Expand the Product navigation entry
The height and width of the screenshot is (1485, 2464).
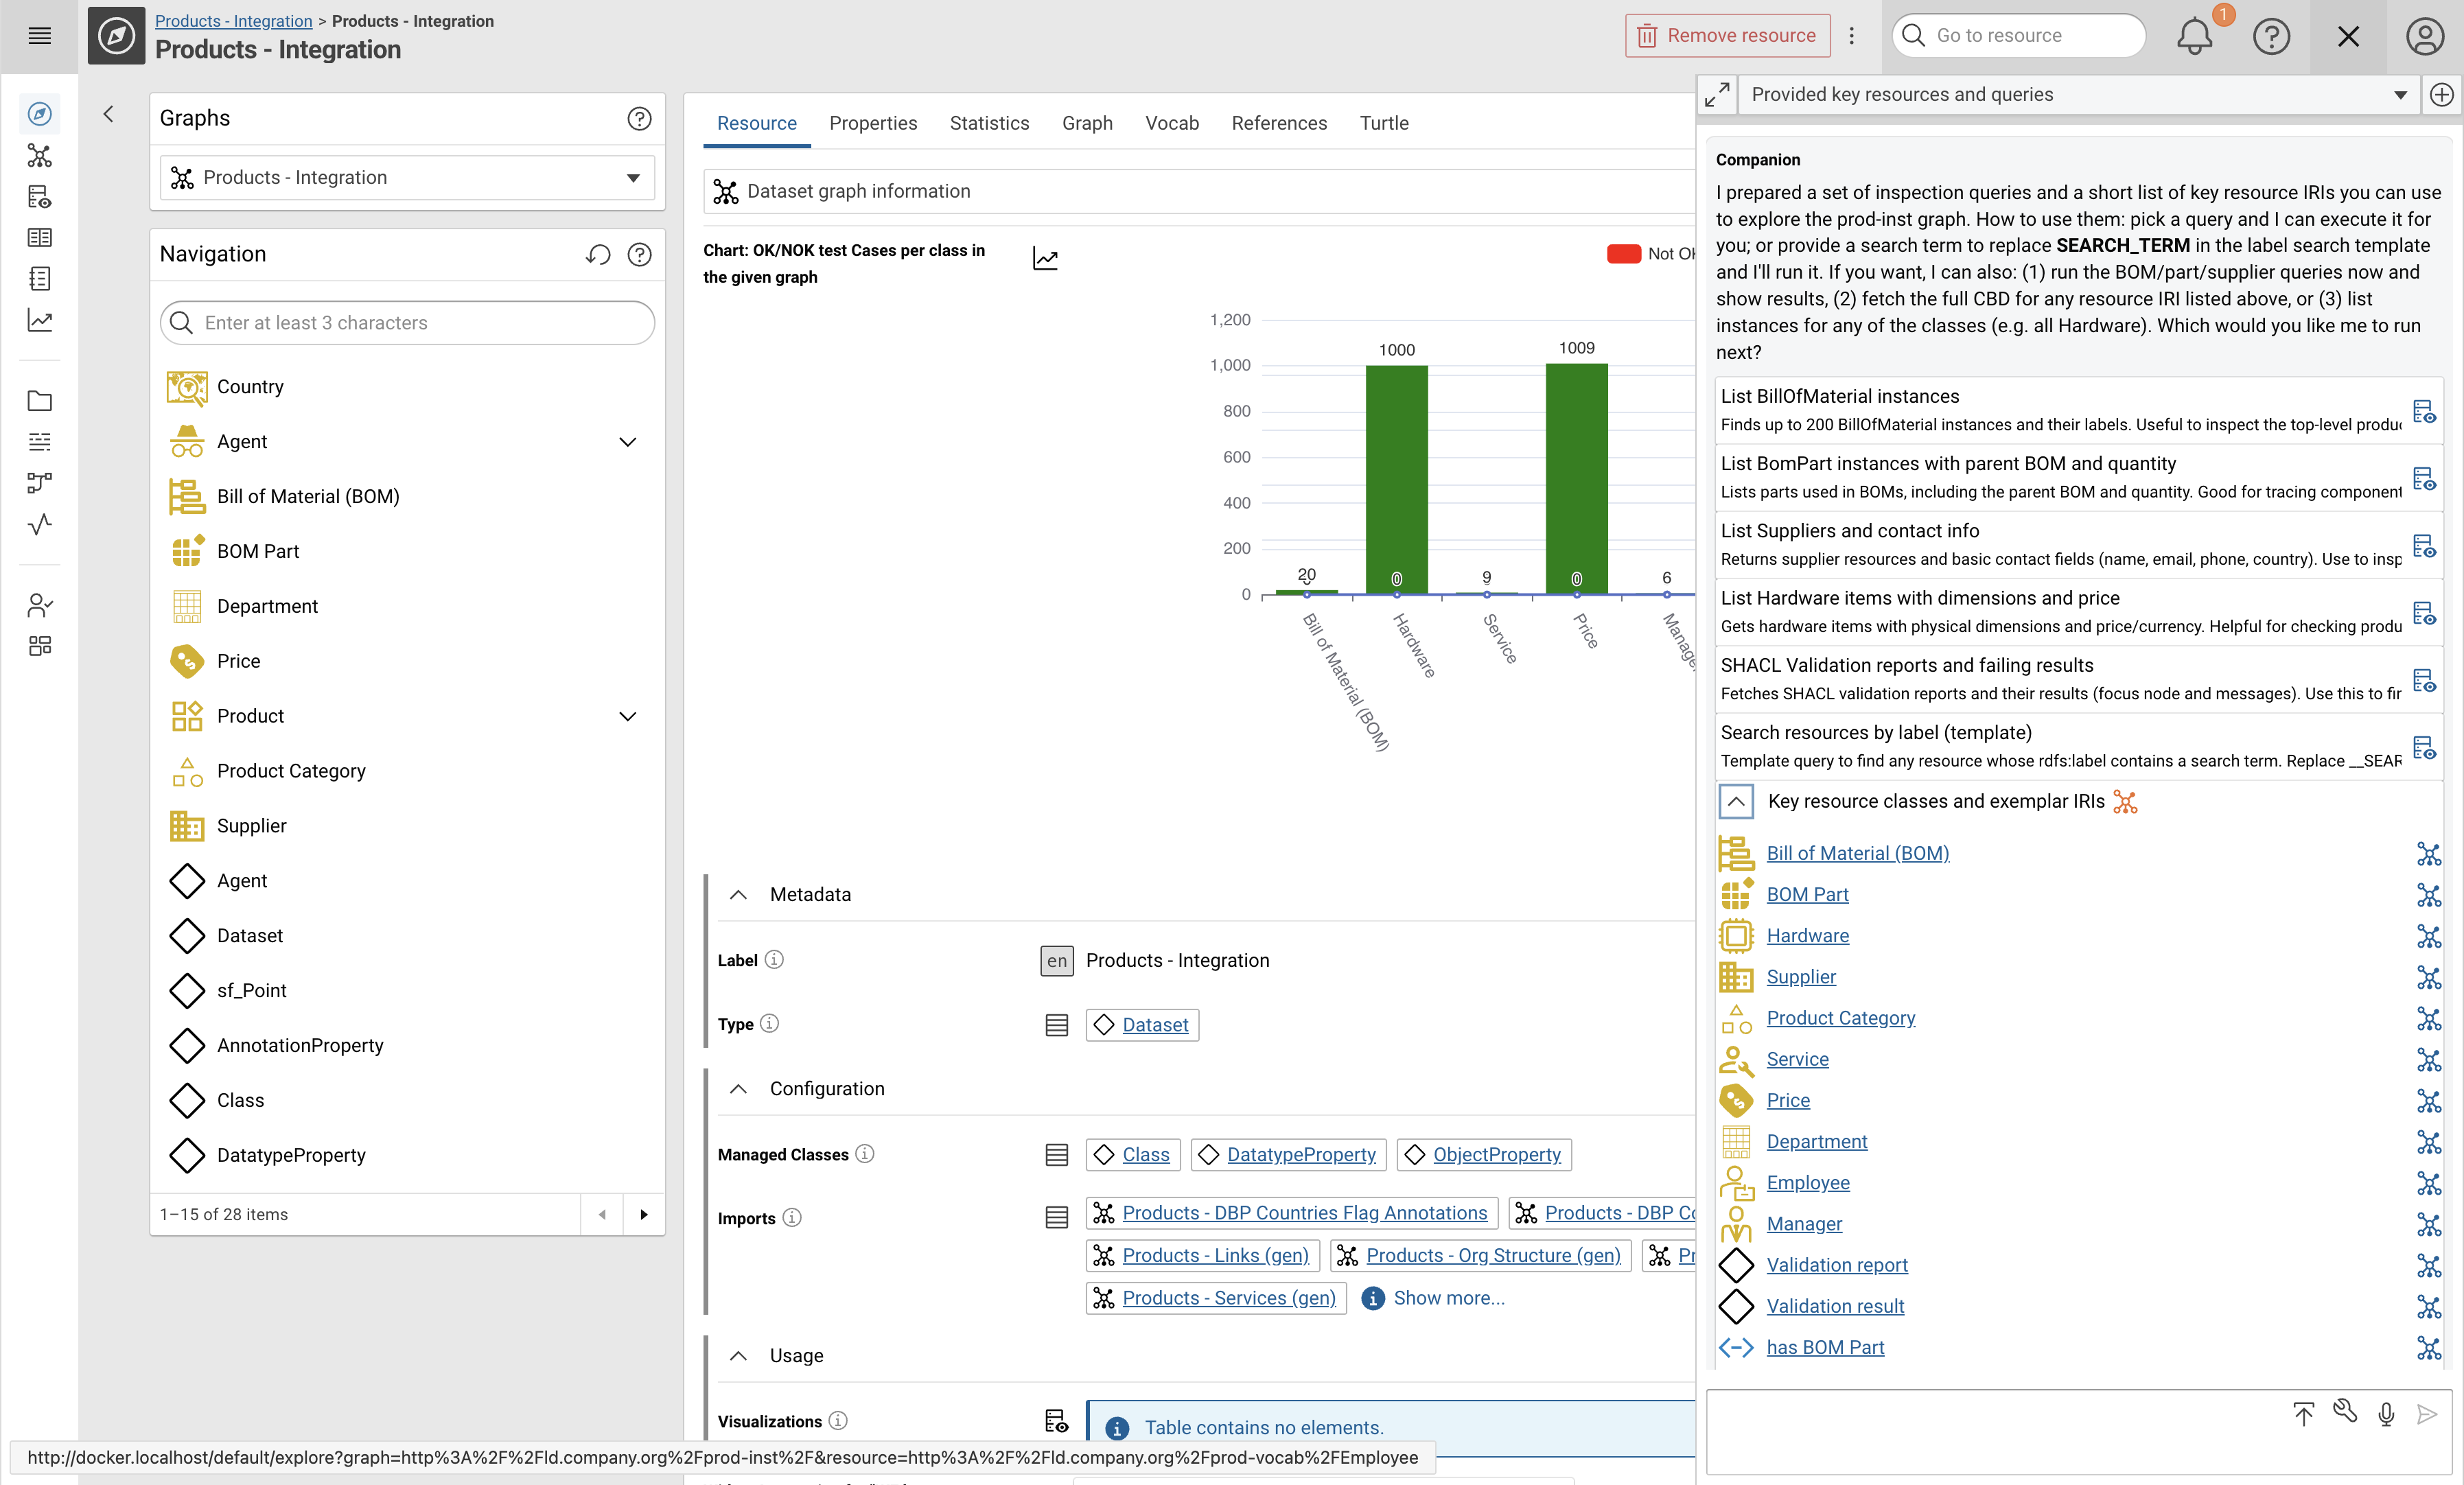pos(628,716)
